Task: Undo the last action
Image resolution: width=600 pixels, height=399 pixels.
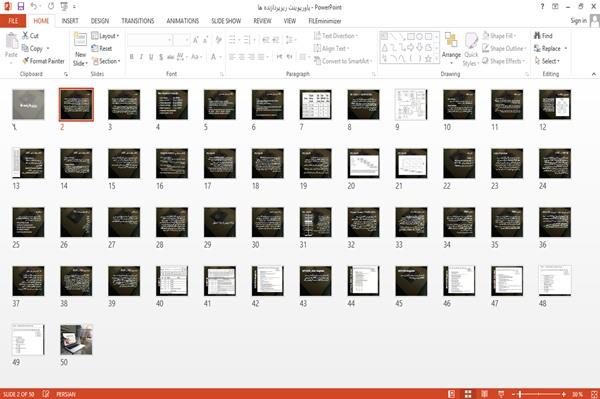Action: coord(34,7)
